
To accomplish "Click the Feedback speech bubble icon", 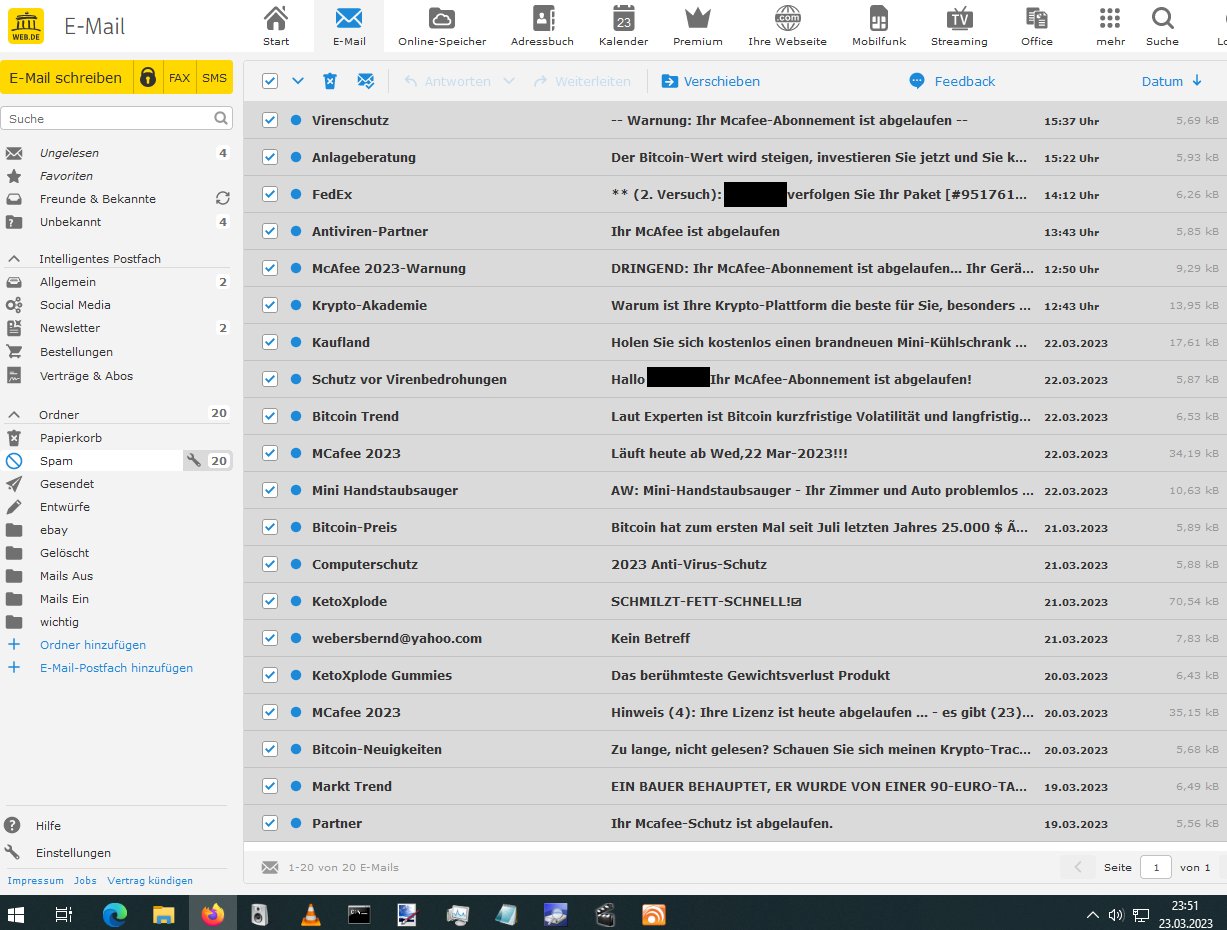I will click(916, 81).
